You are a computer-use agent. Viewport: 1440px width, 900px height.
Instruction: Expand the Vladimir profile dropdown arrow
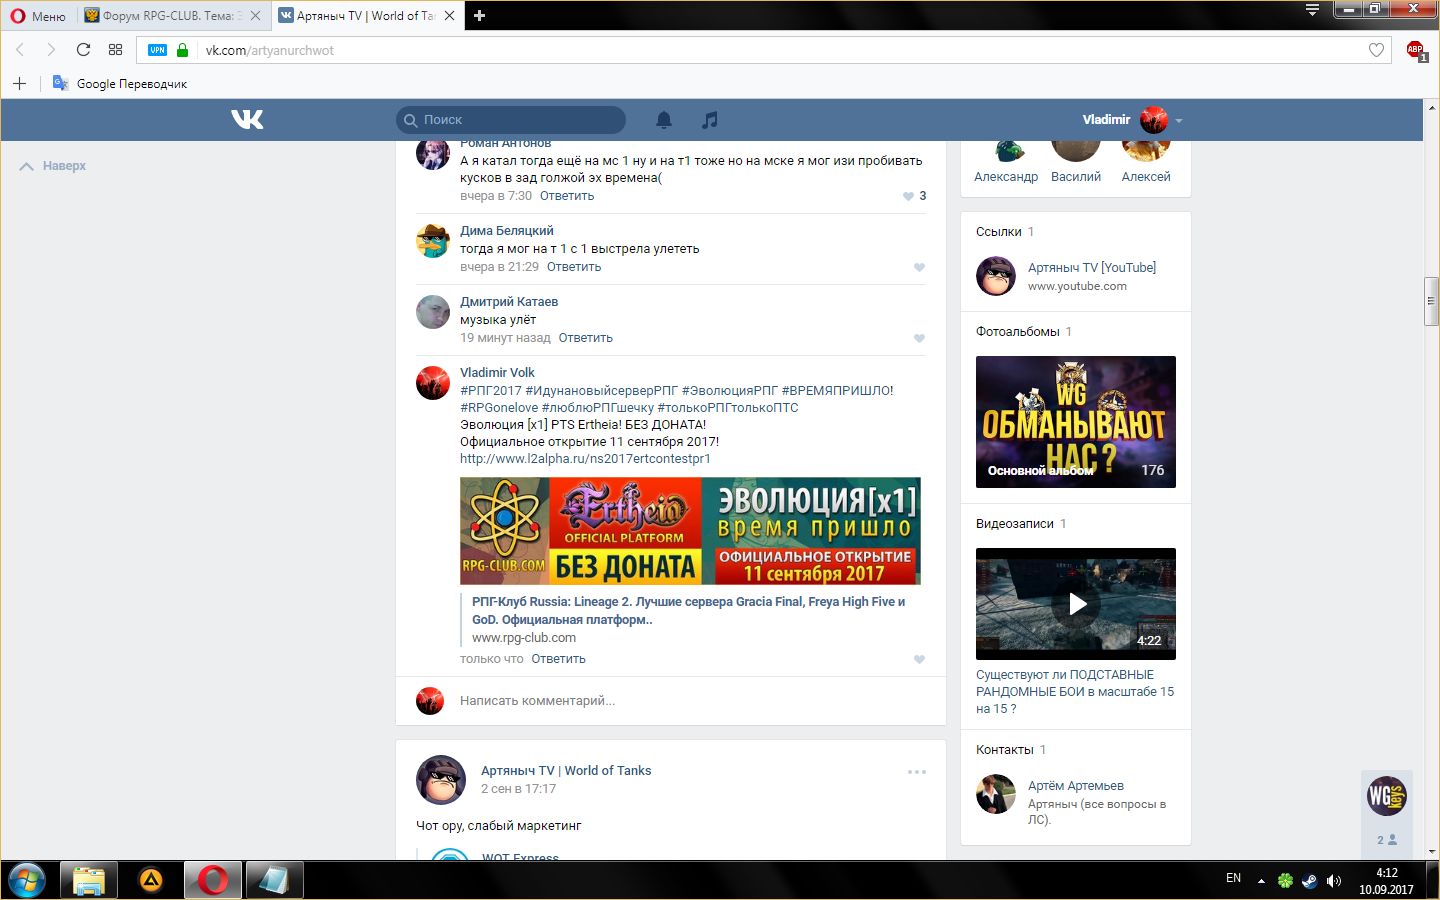tap(1179, 121)
